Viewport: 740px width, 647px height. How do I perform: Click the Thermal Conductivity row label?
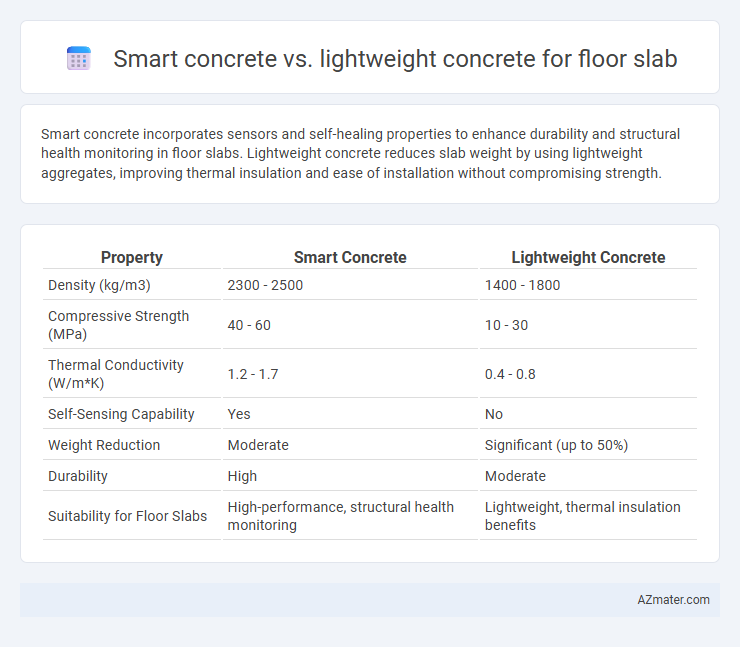pyautogui.click(x=116, y=374)
